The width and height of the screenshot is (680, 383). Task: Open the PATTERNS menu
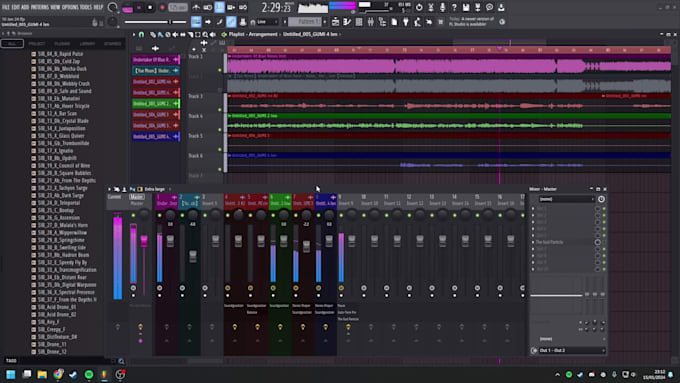40,7
